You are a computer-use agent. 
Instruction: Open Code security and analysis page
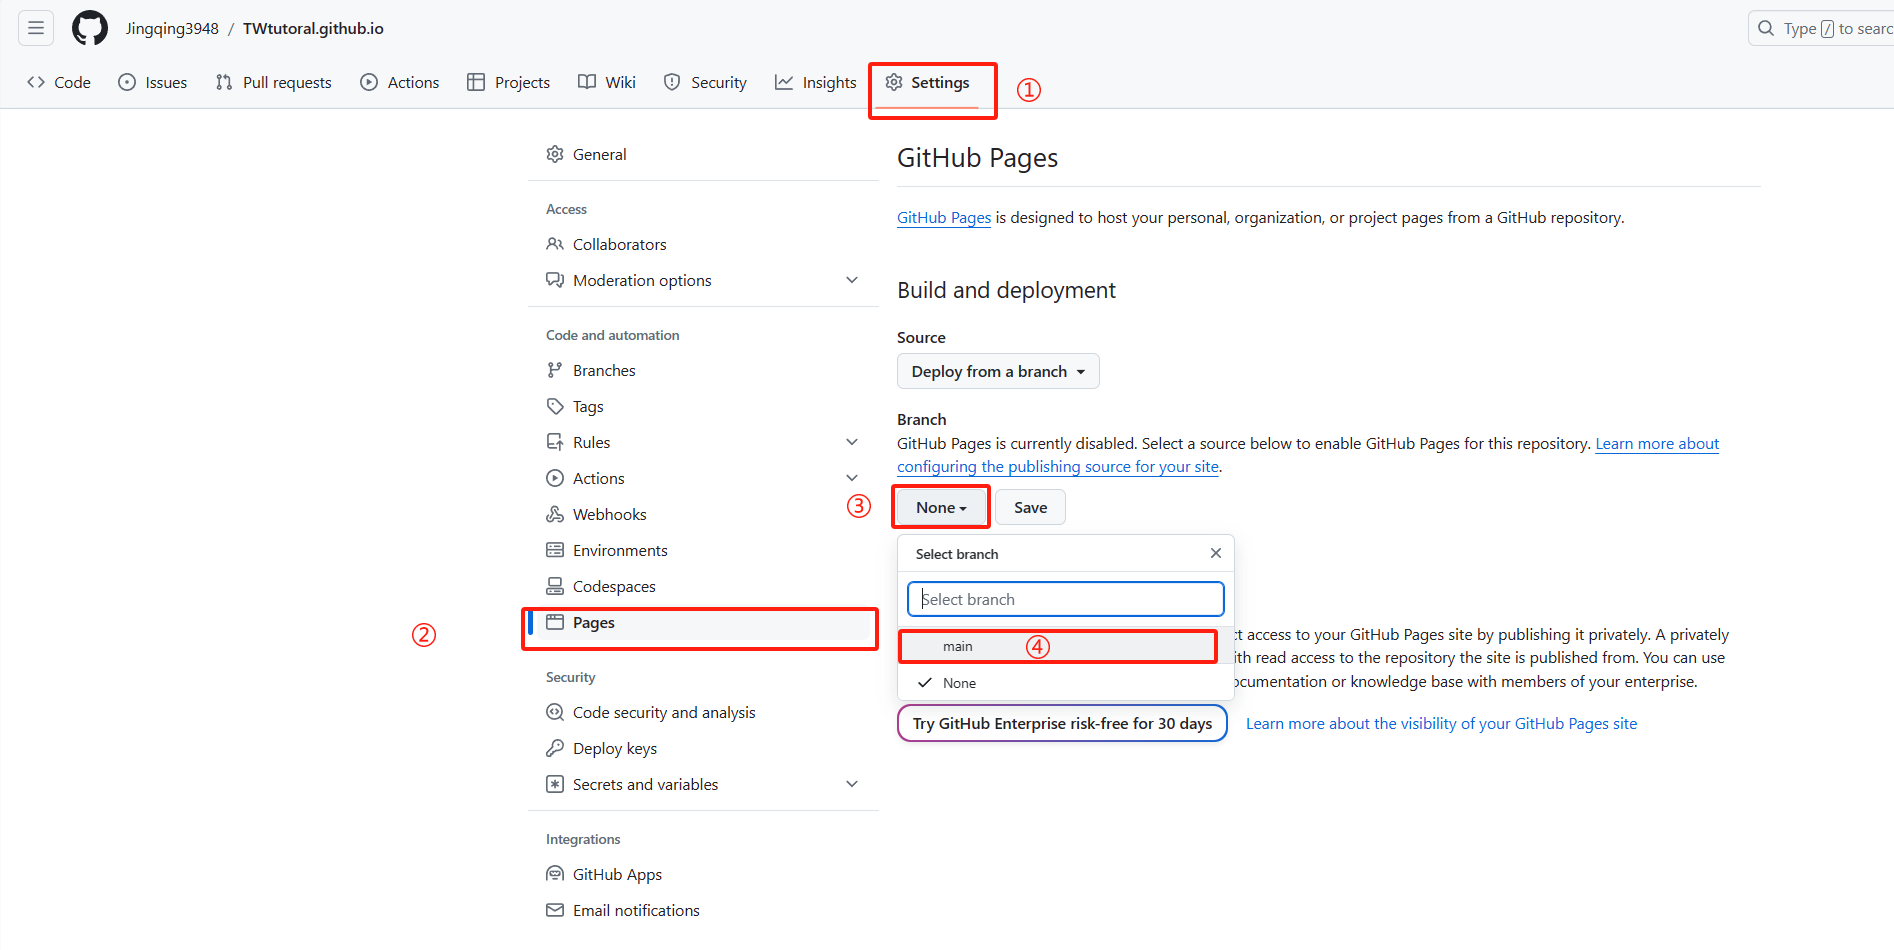664,712
